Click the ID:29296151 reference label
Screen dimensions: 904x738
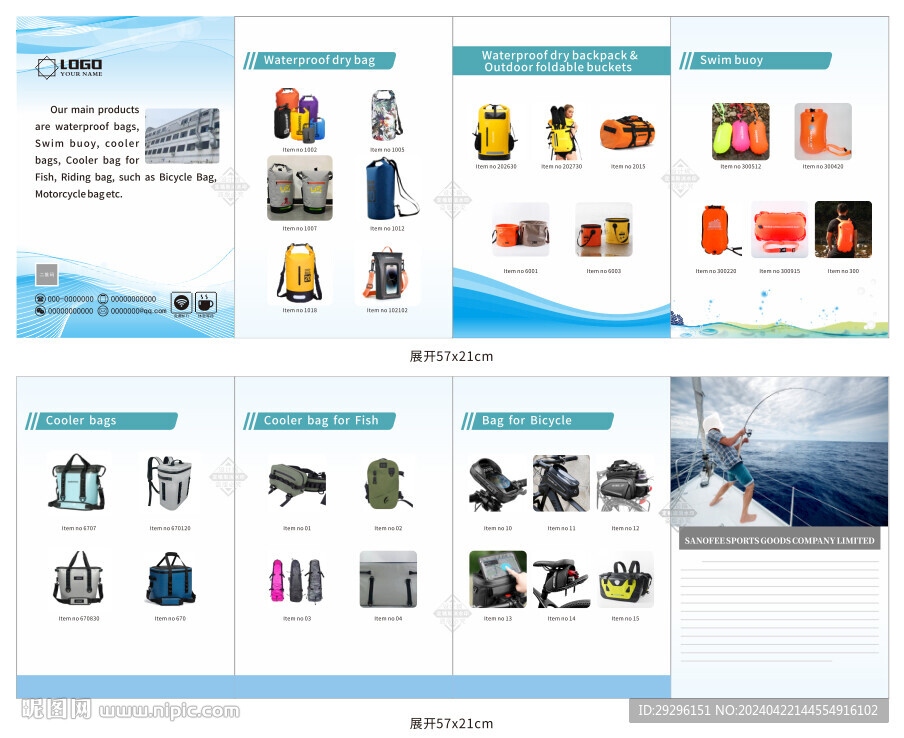675,710
